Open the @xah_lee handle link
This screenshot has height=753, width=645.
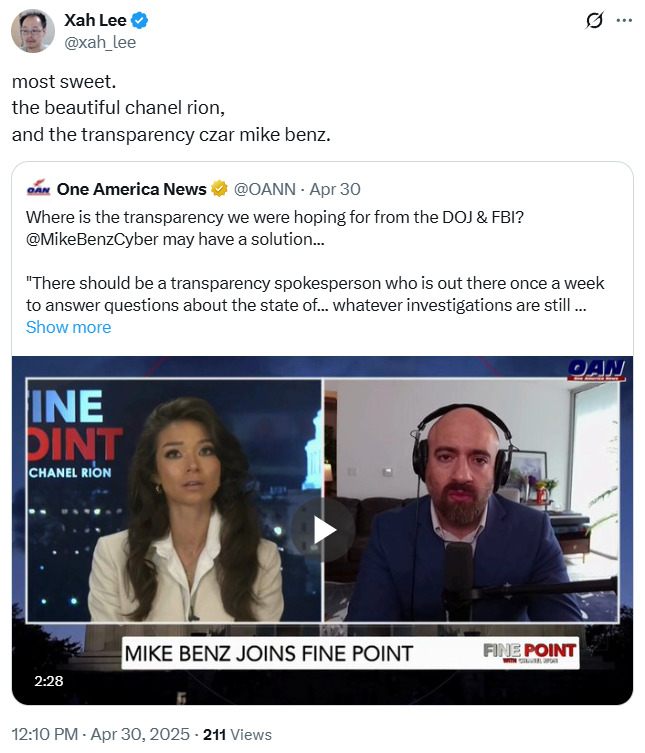pos(100,42)
